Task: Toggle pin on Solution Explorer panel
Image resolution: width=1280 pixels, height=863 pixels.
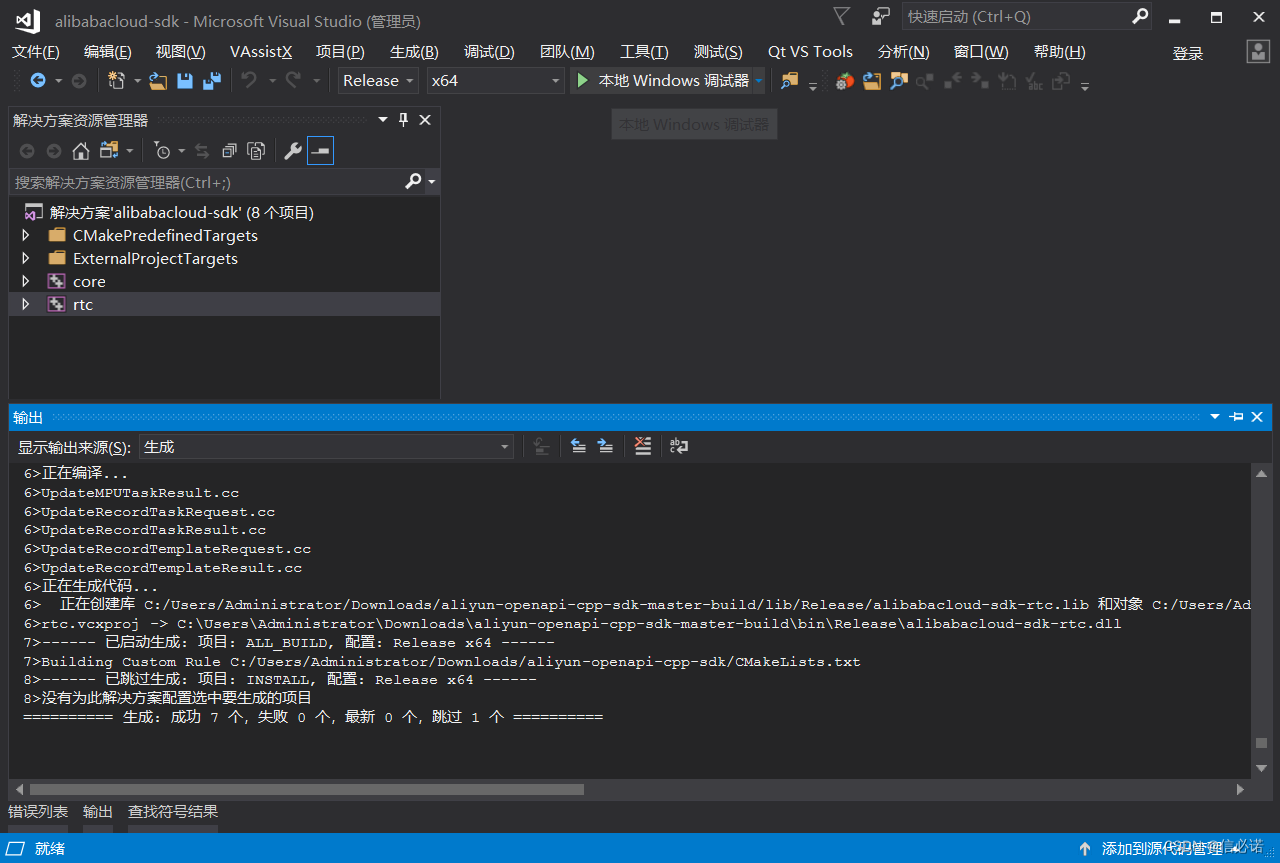Action: point(404,120)
